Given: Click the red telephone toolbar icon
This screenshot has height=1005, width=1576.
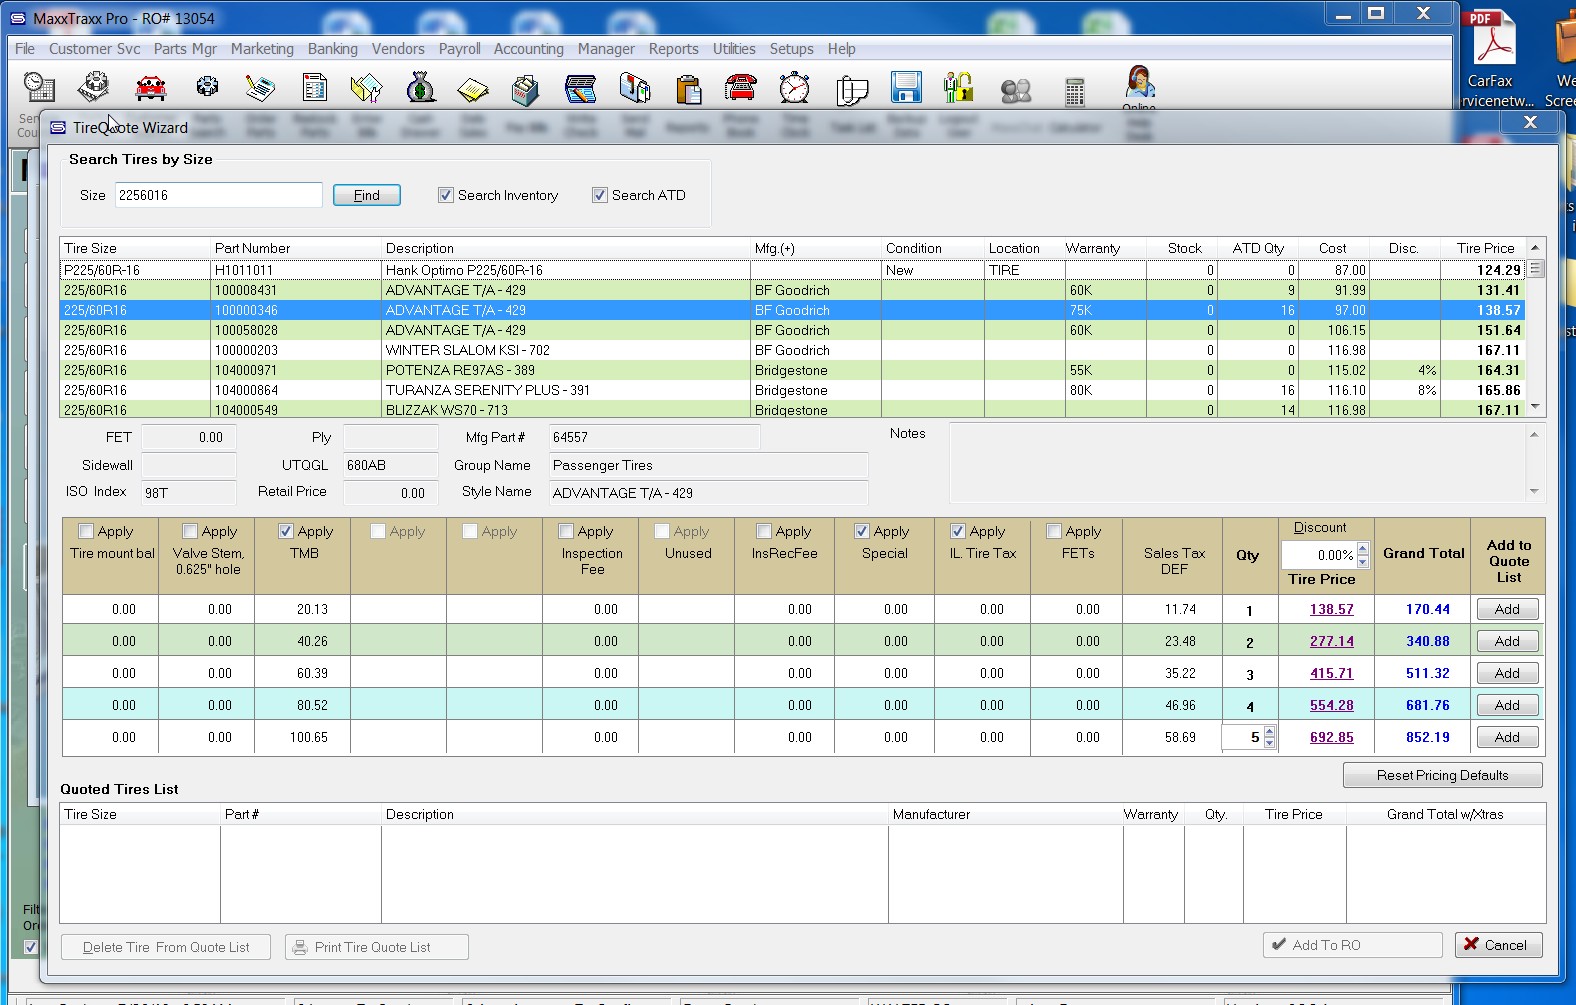Looking at the screenshot, I should (x=741, y=88).
